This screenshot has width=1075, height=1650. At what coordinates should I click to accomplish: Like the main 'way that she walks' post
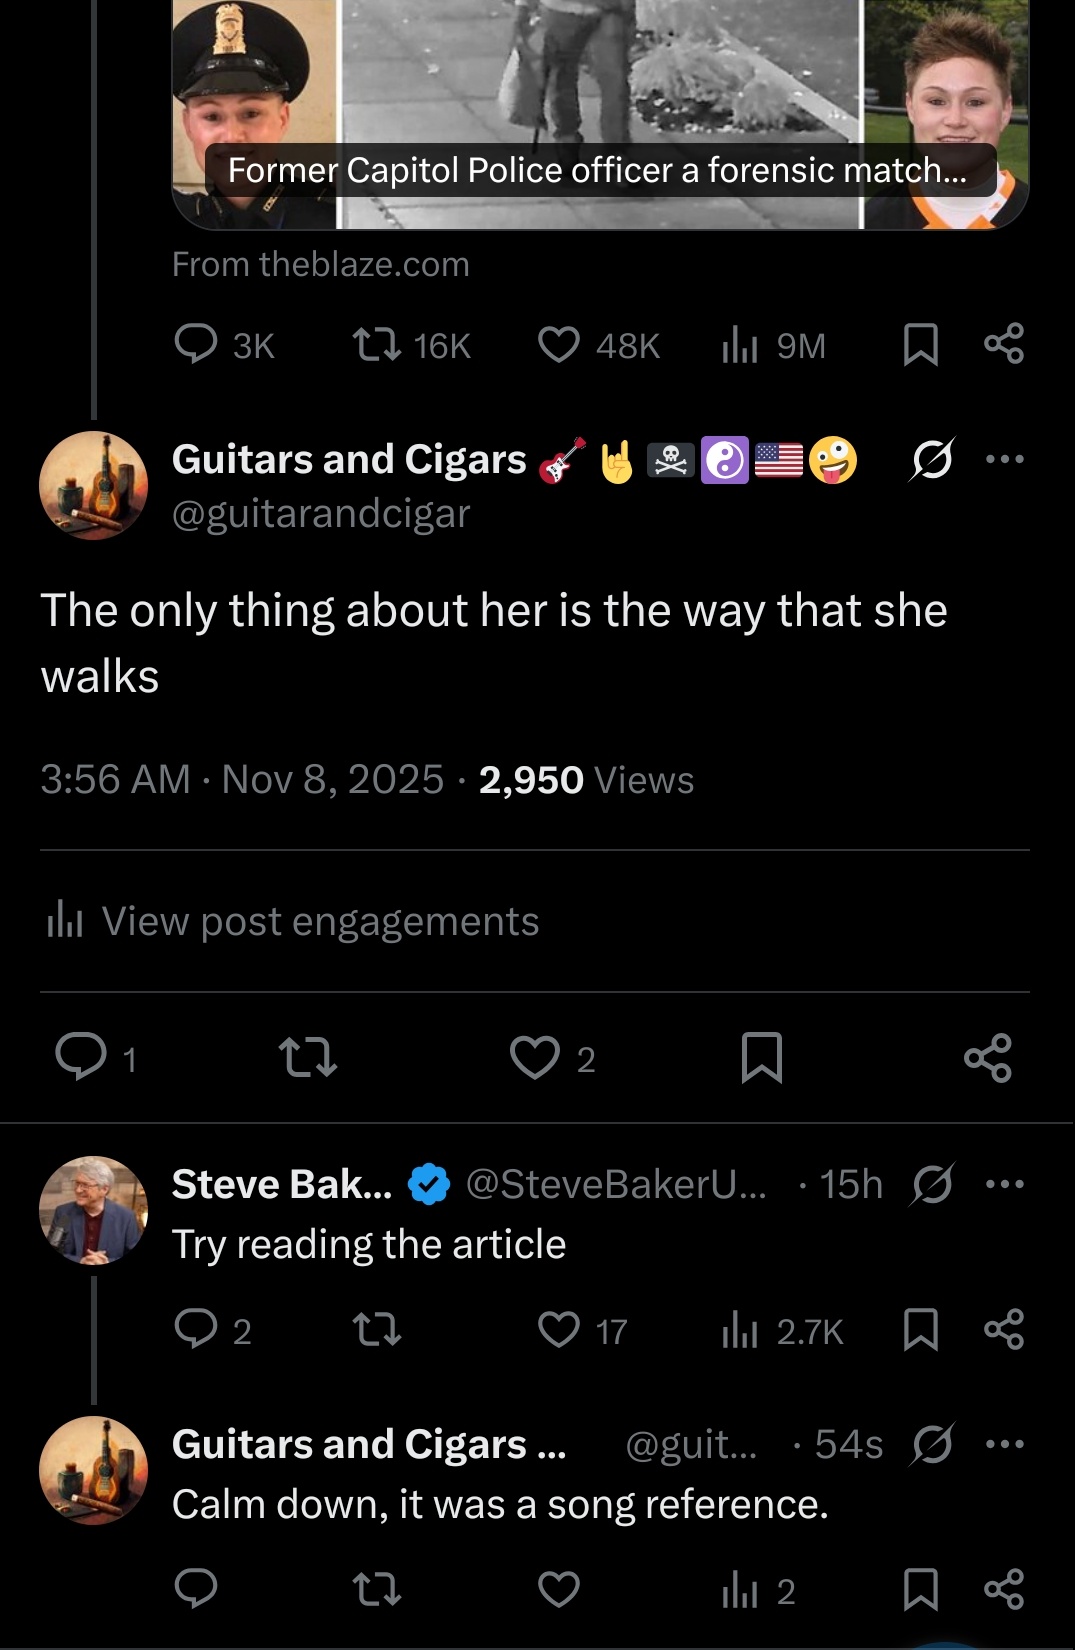(x=535, y=1058)
